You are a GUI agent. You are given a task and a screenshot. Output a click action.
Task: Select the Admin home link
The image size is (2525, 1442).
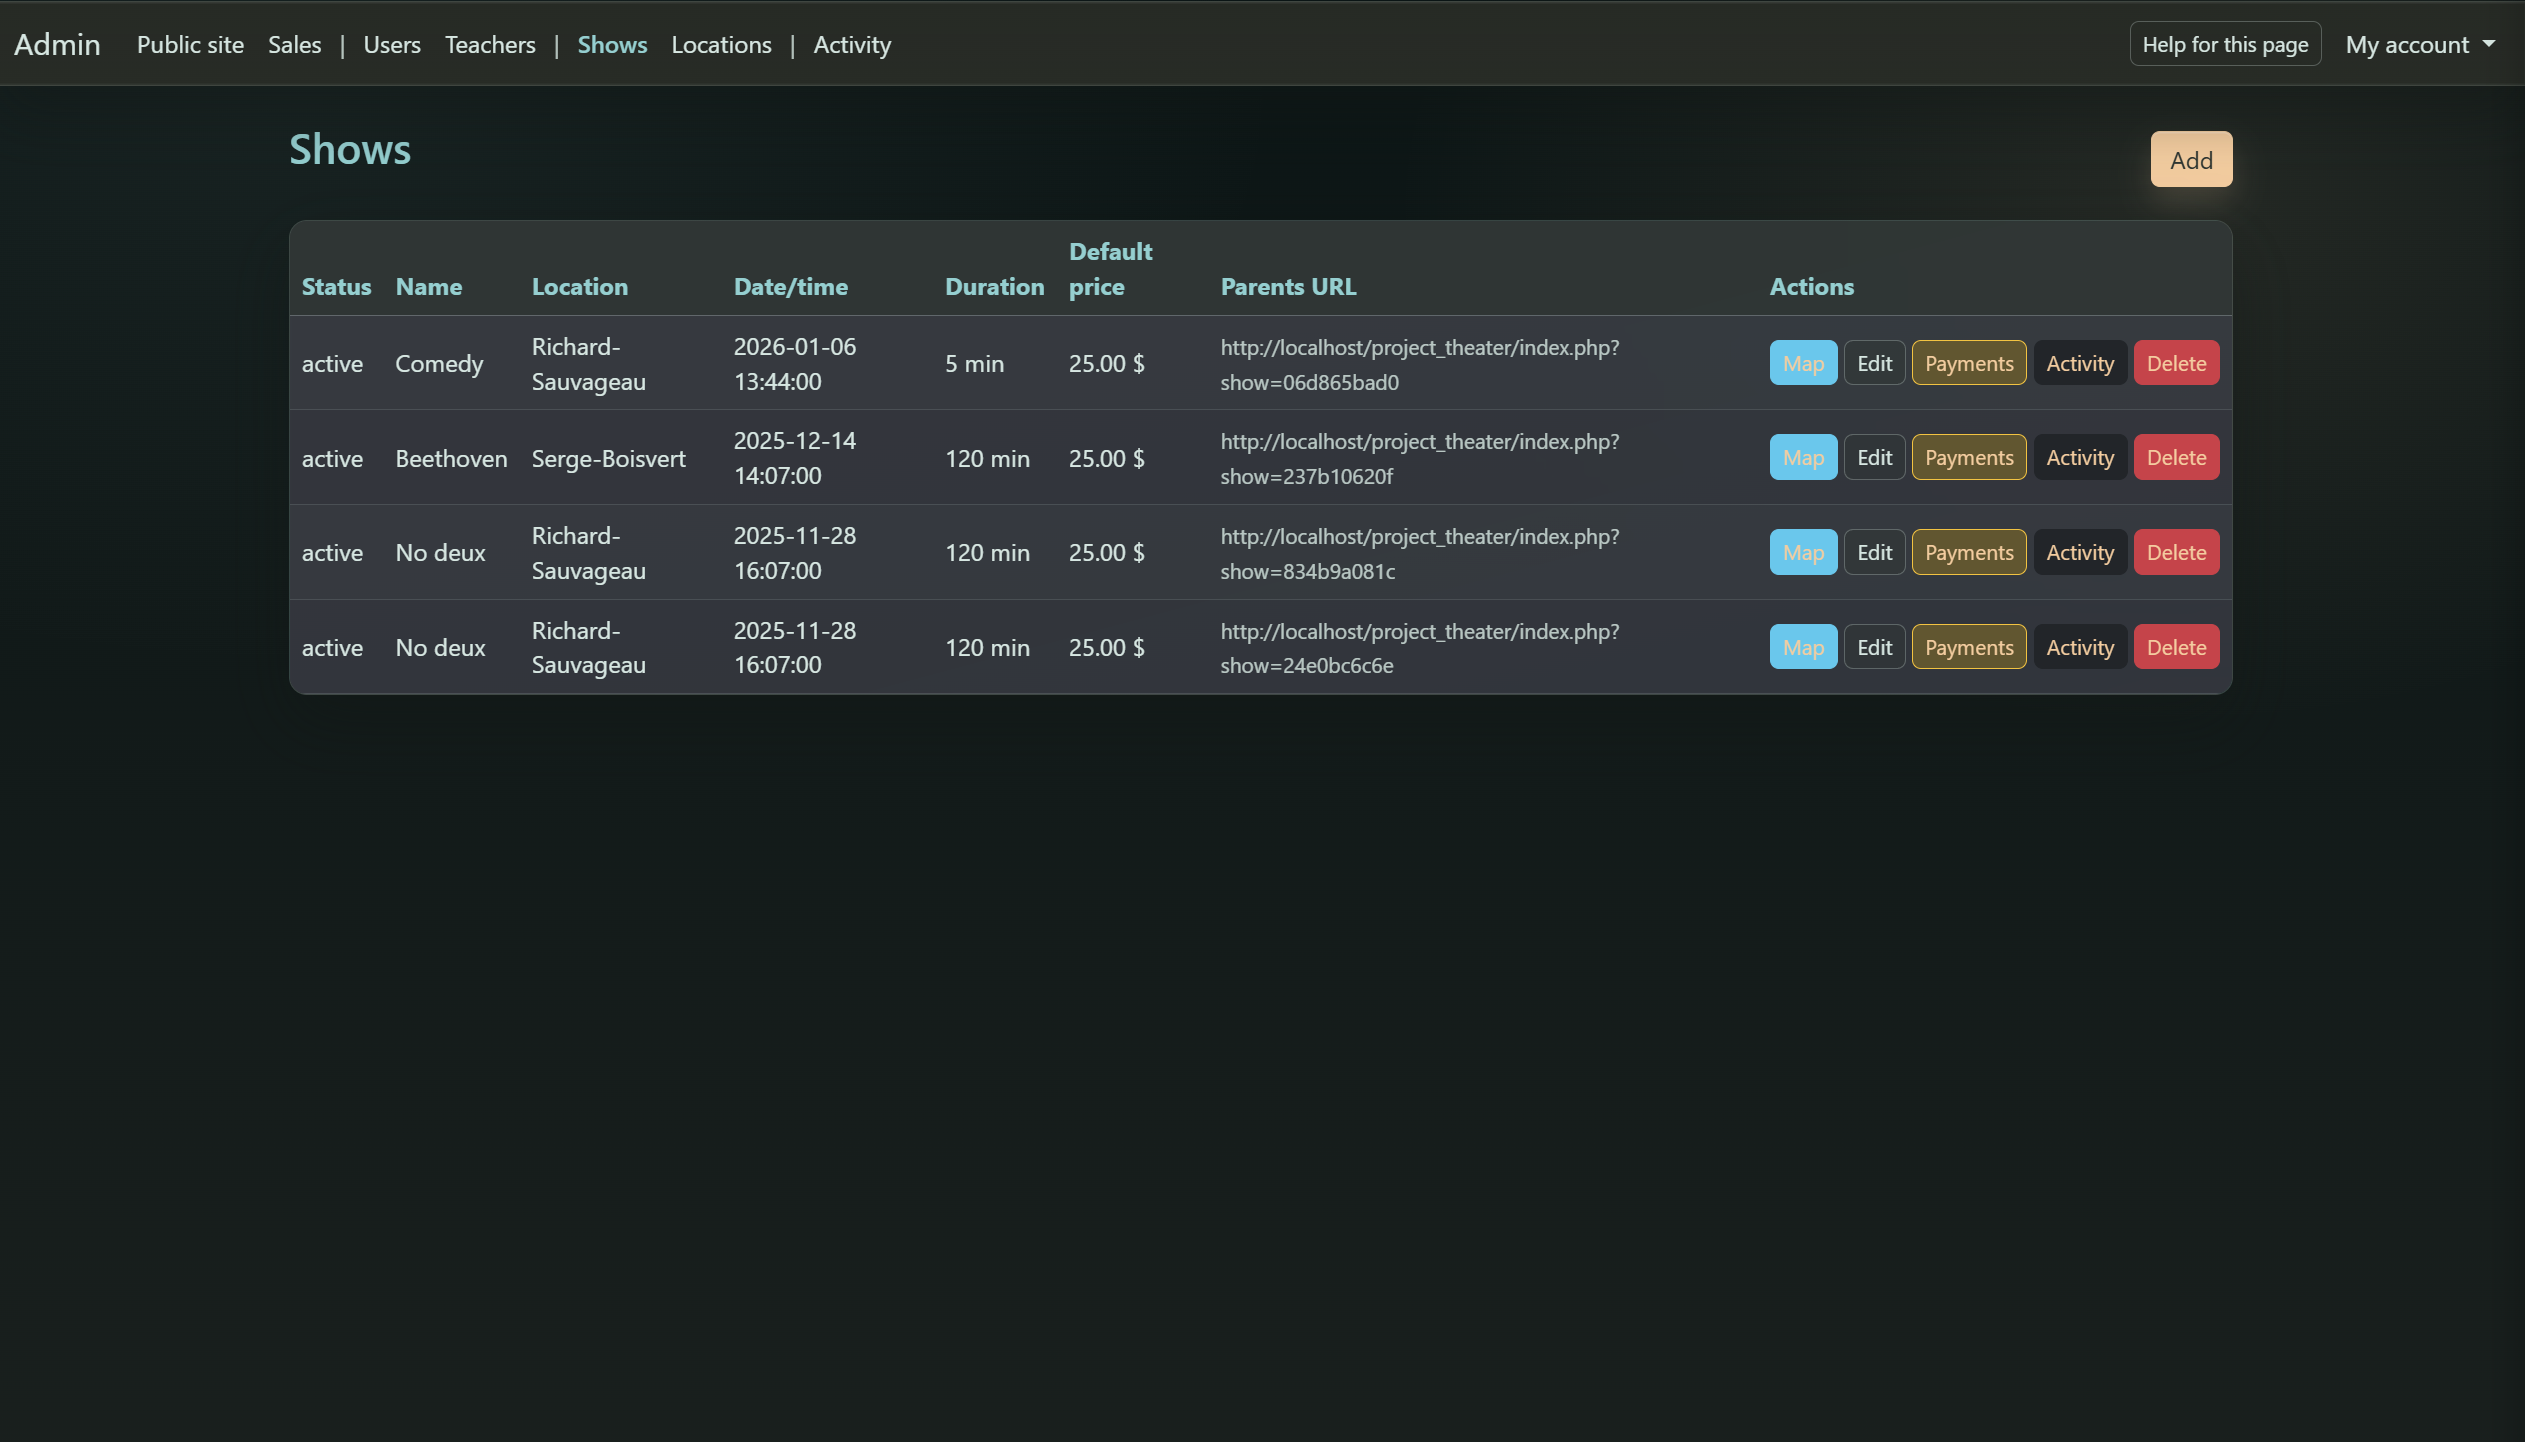point(57,44)
